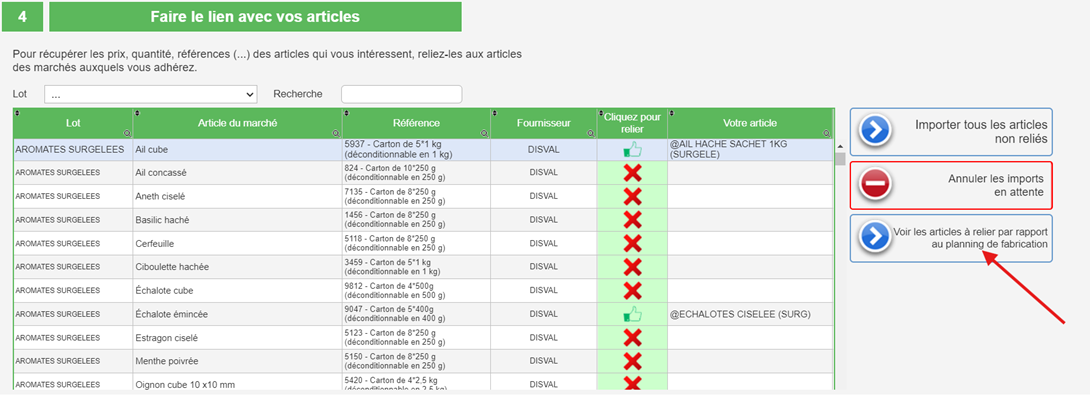Sort by Article du marché column arrows
Screen dimensions: 1090x397
pos(138,113)
